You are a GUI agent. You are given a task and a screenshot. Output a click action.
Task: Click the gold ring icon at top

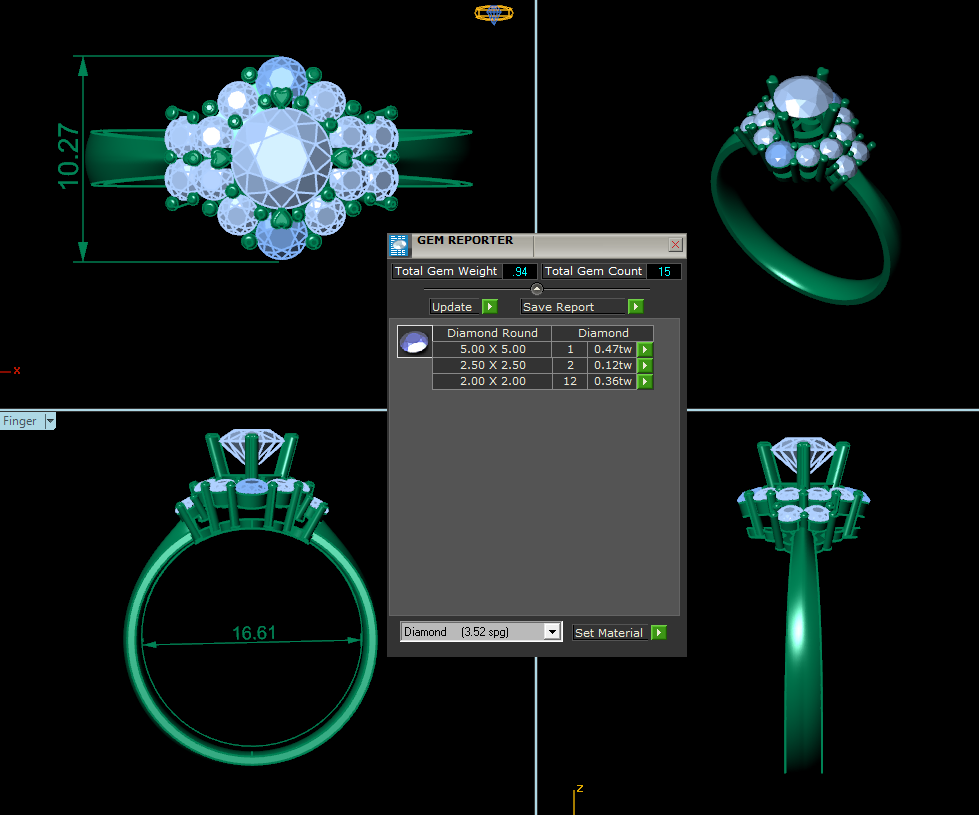494,13
